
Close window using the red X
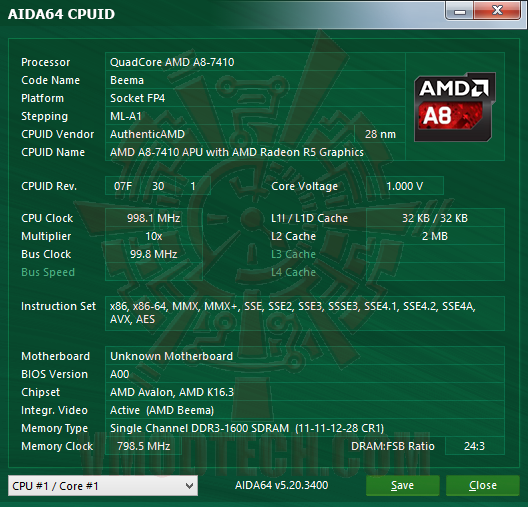click(x=497, y=11)
